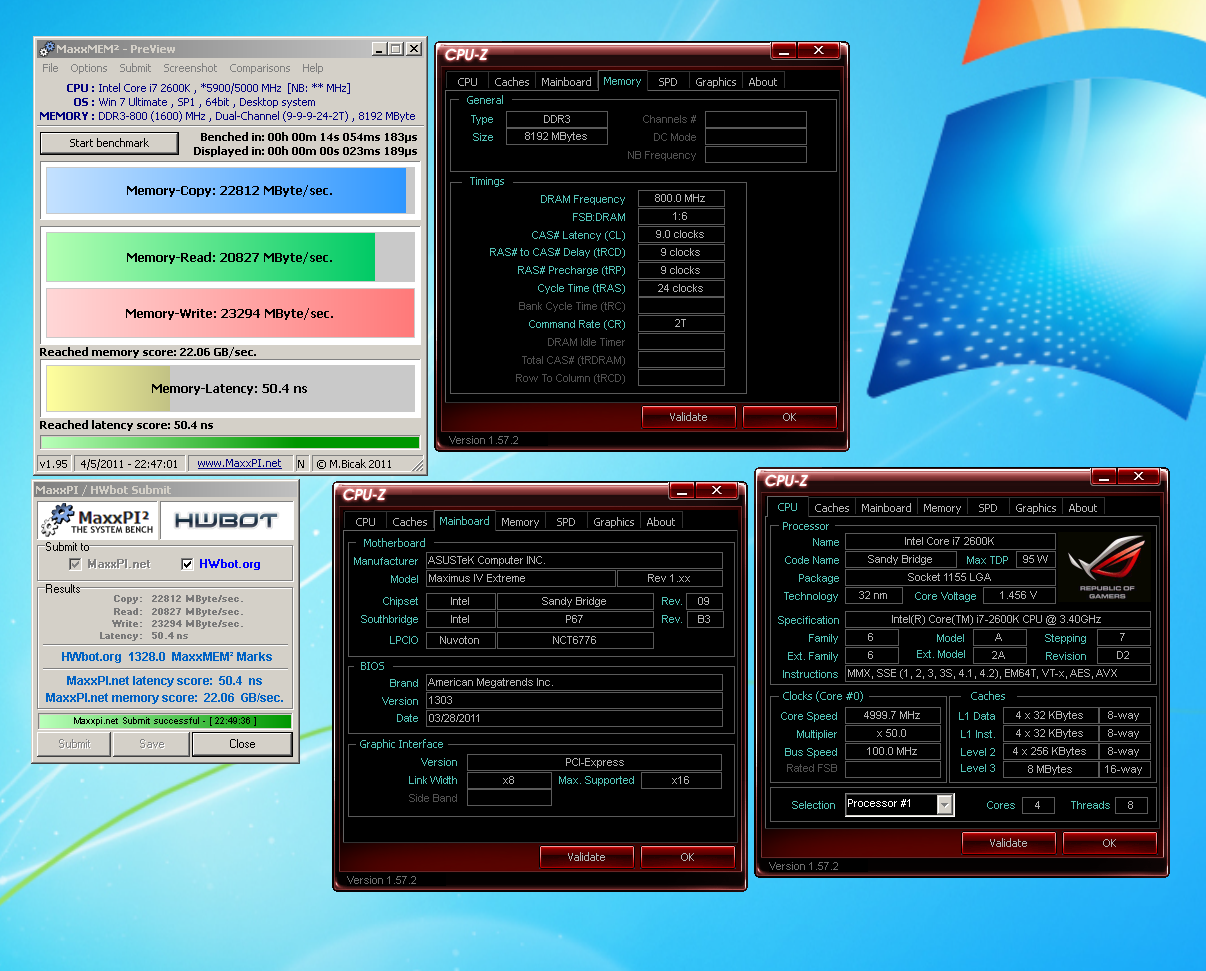The width and height of the screenshot is (1206, 971).
Task: Switch to Mainboard tab in CPU window
Action: [x=886, y=508]
